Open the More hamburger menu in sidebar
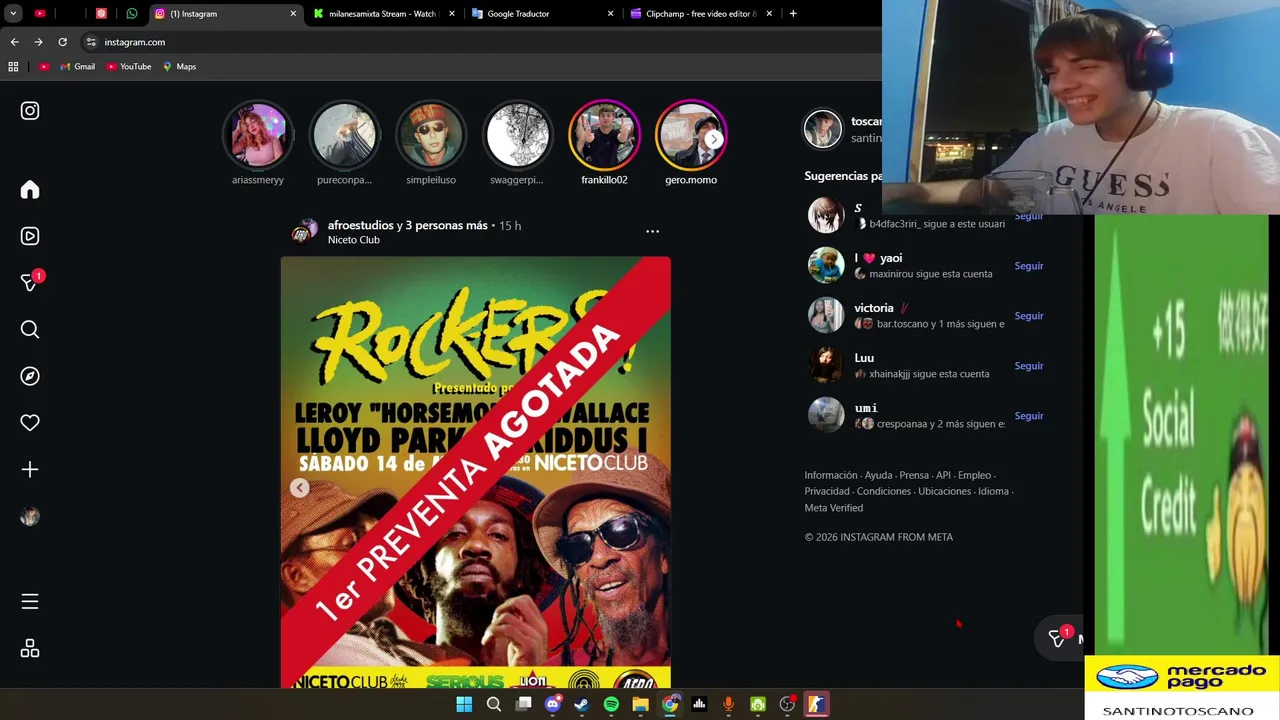Viewport: 1280px width, 720px height. (30, 601)
